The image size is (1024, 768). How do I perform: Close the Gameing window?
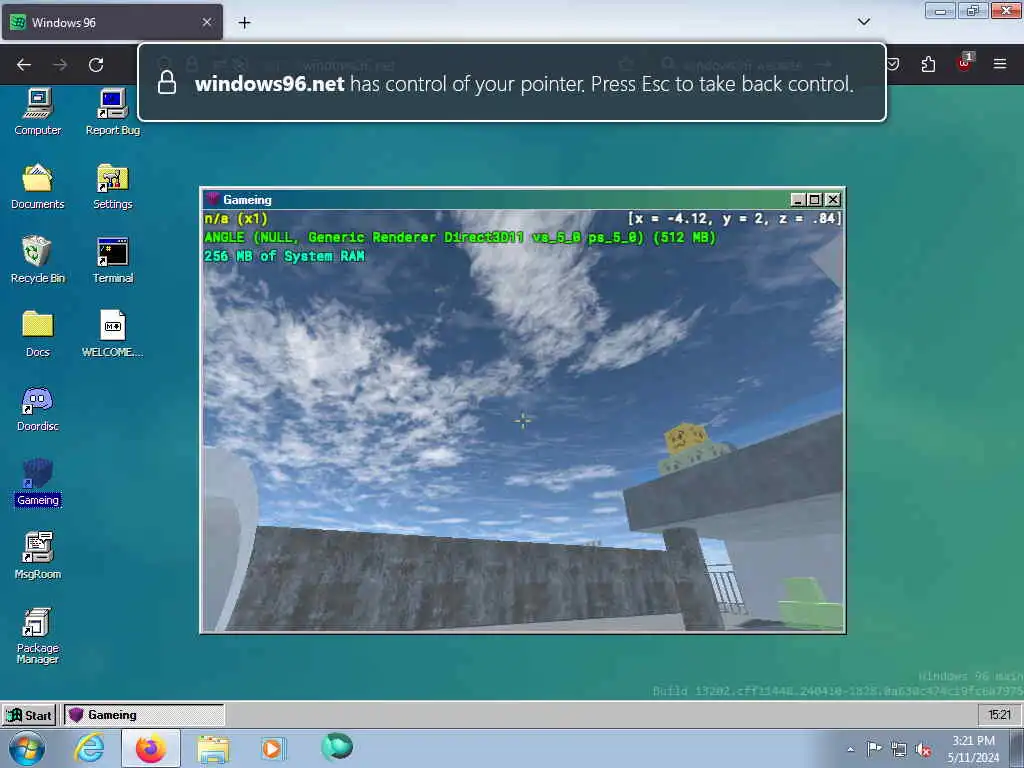pos(833,200)
